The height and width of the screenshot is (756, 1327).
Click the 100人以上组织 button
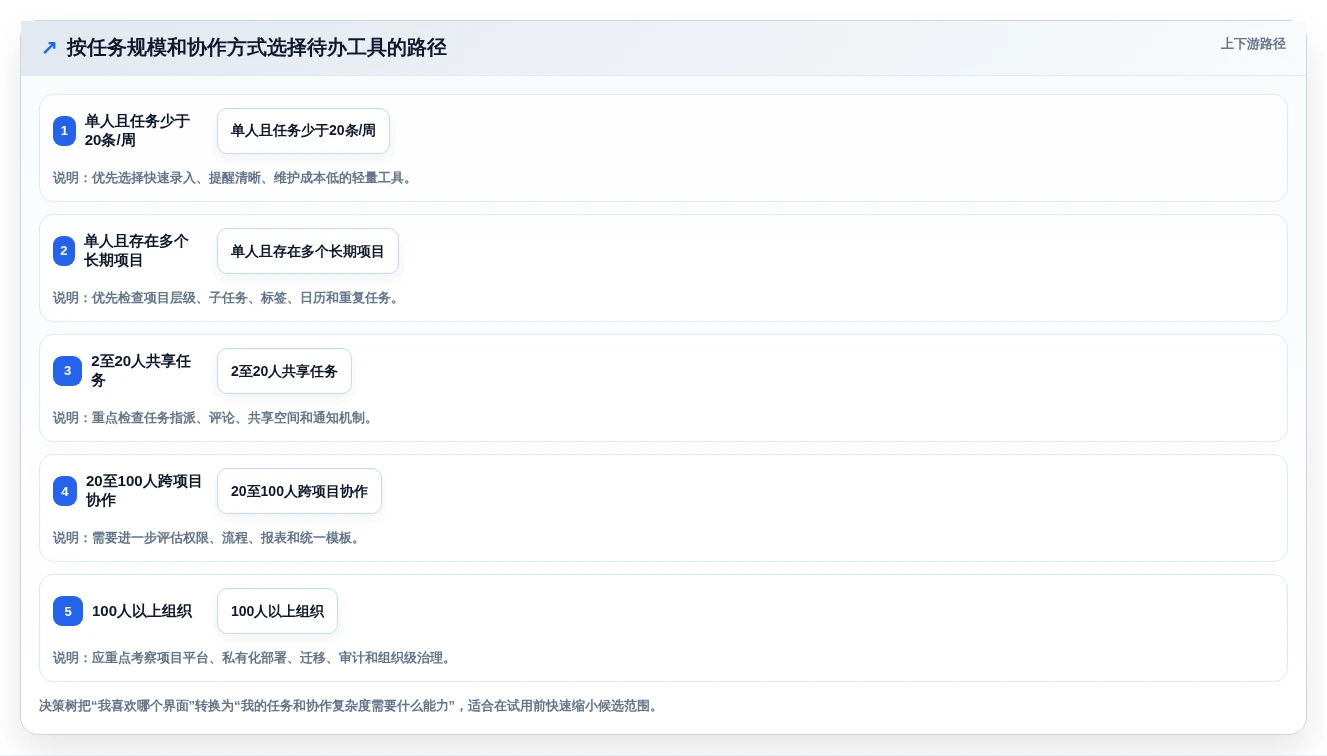coord(277,611)
